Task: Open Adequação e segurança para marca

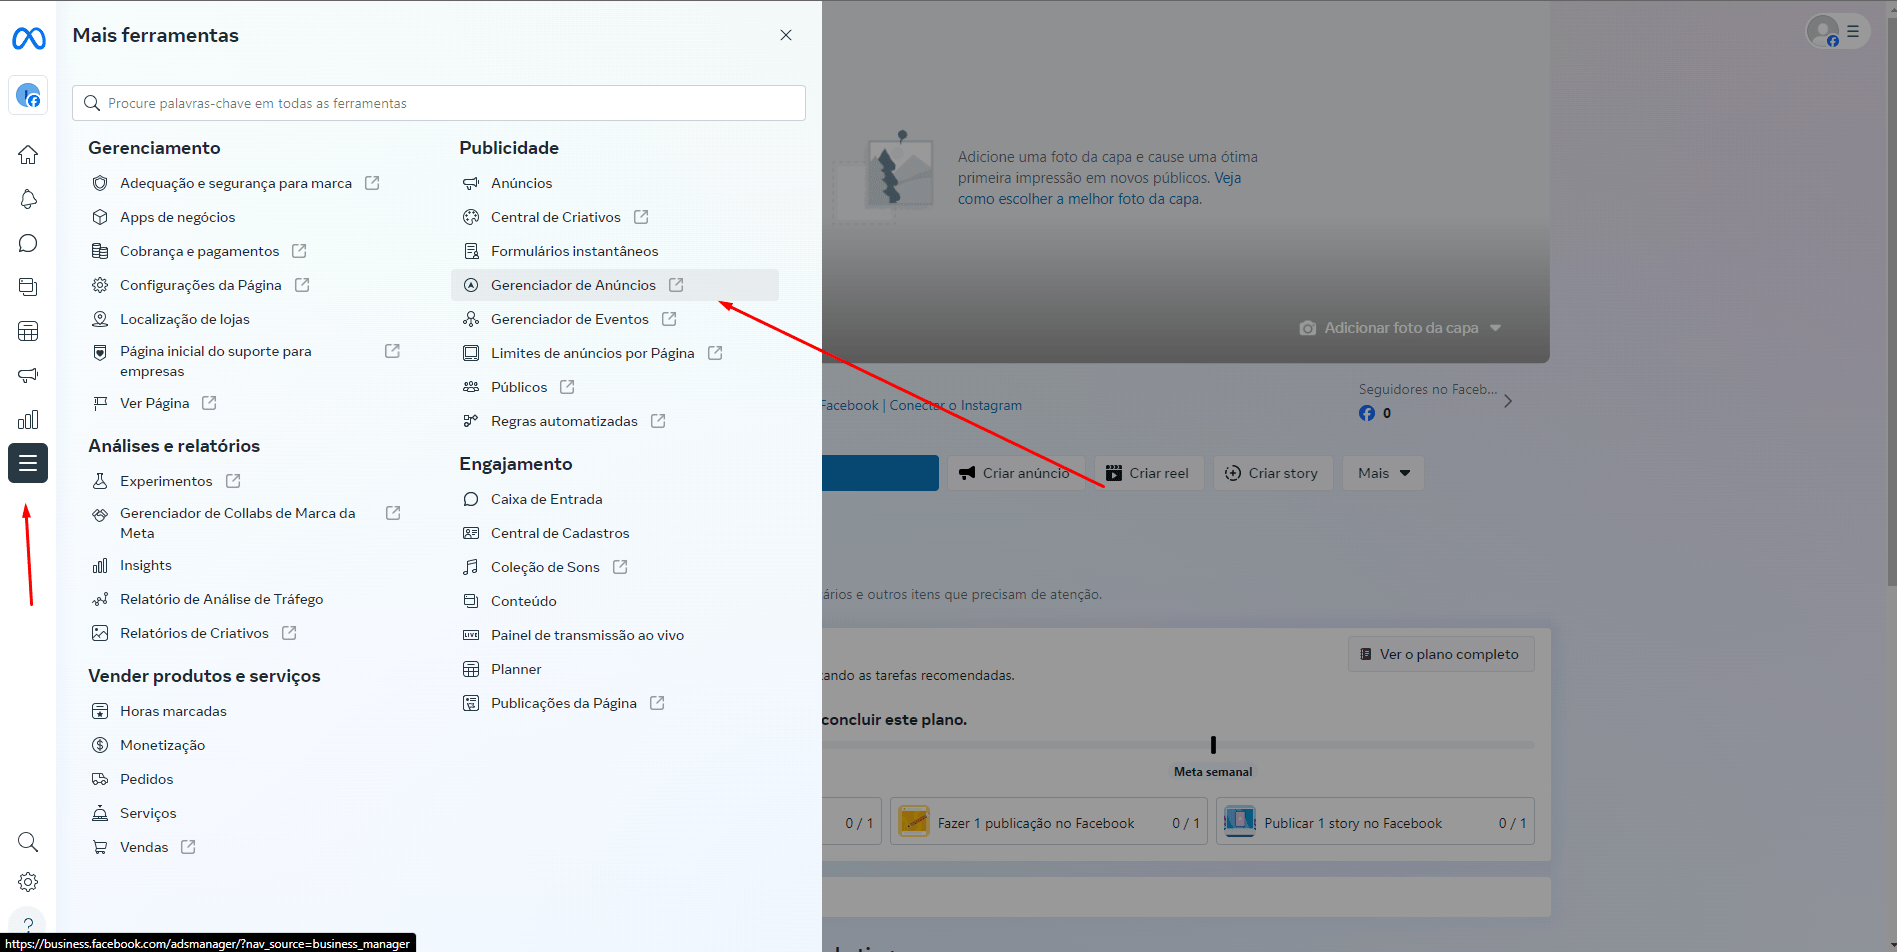Action: coord(236,183)
